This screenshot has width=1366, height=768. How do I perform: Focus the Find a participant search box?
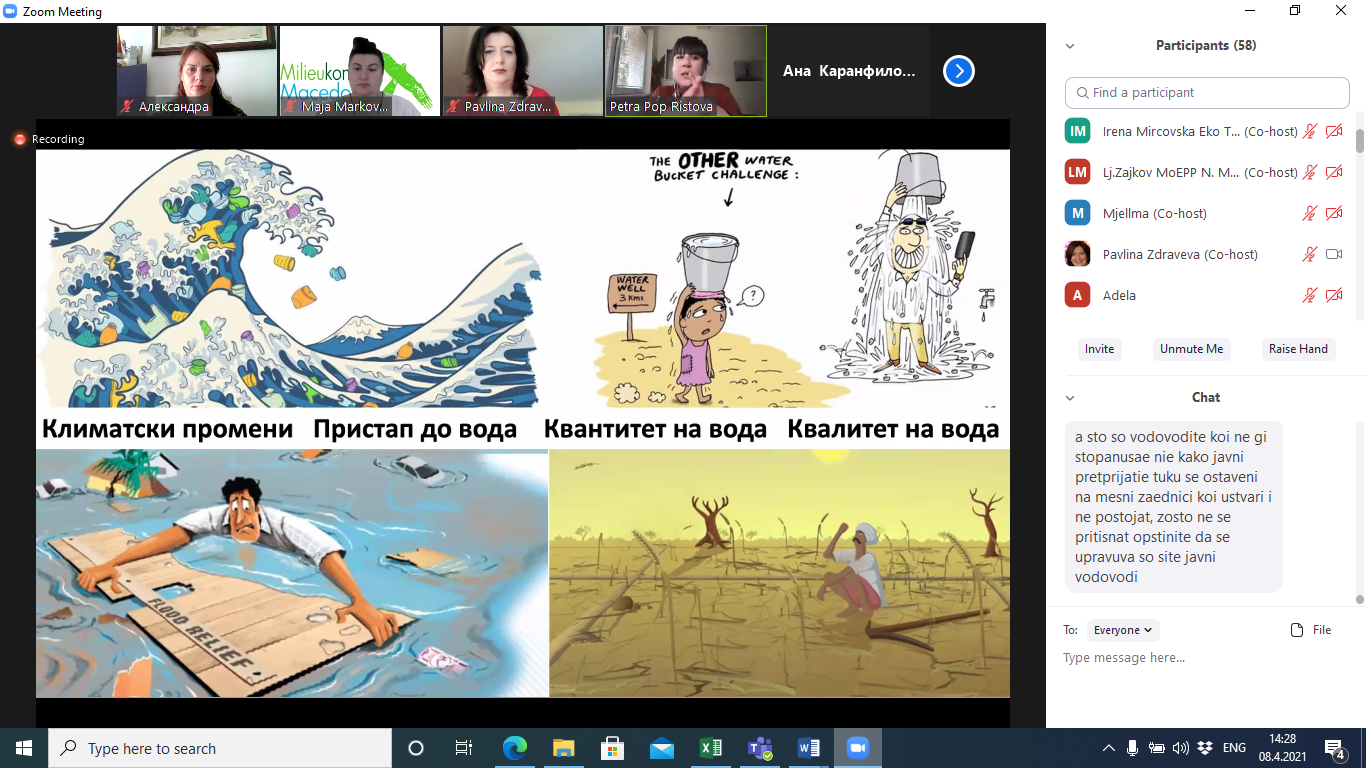[x=1207, y=92]
